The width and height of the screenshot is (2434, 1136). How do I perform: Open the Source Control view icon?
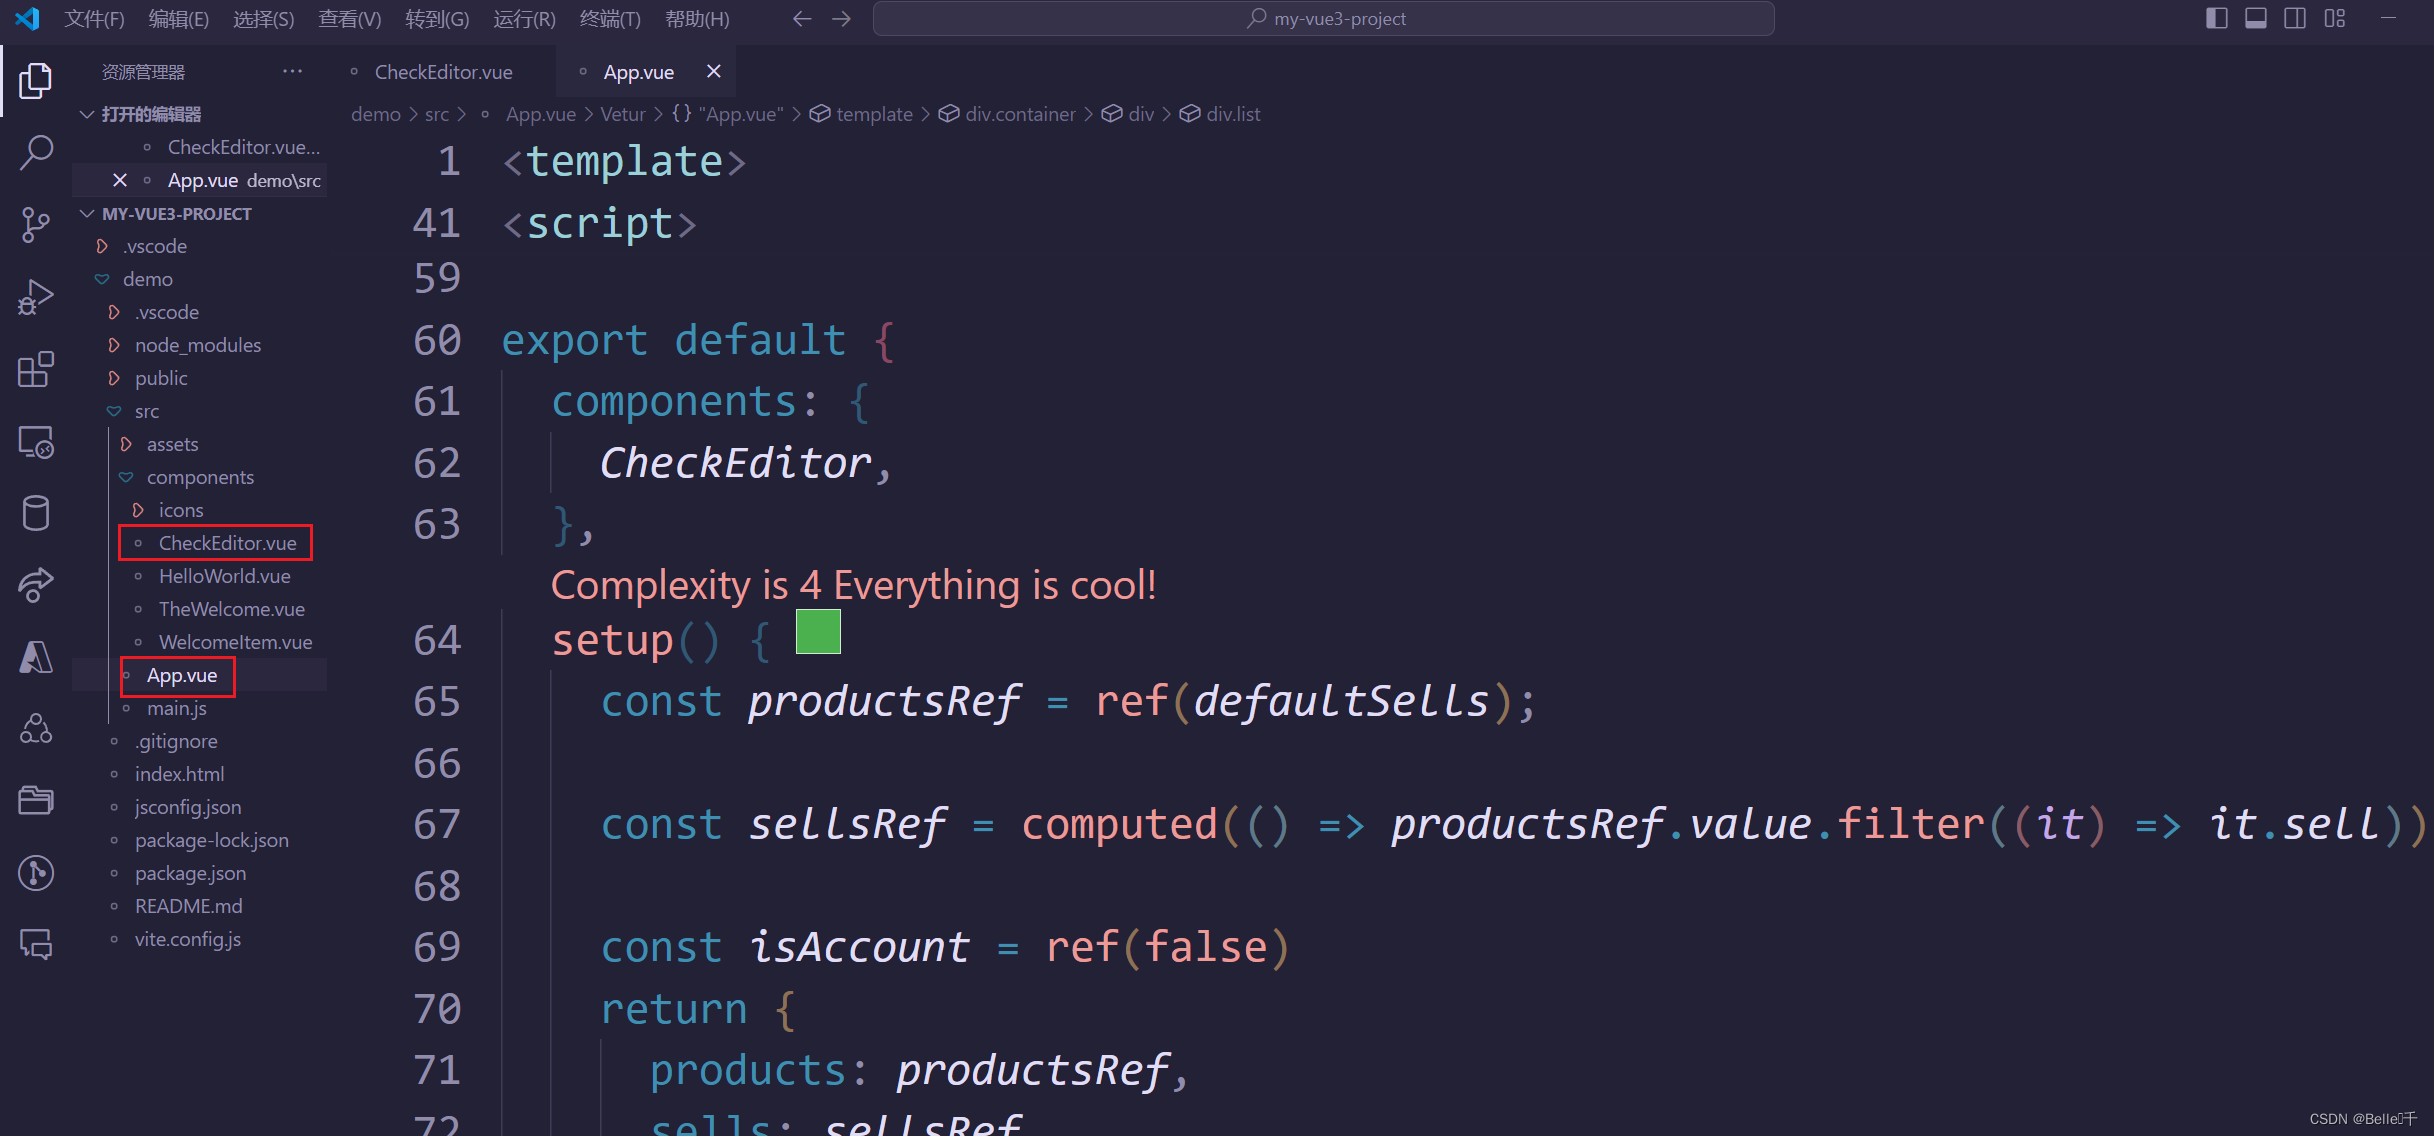pyautogui.click(x=36, y=225)
